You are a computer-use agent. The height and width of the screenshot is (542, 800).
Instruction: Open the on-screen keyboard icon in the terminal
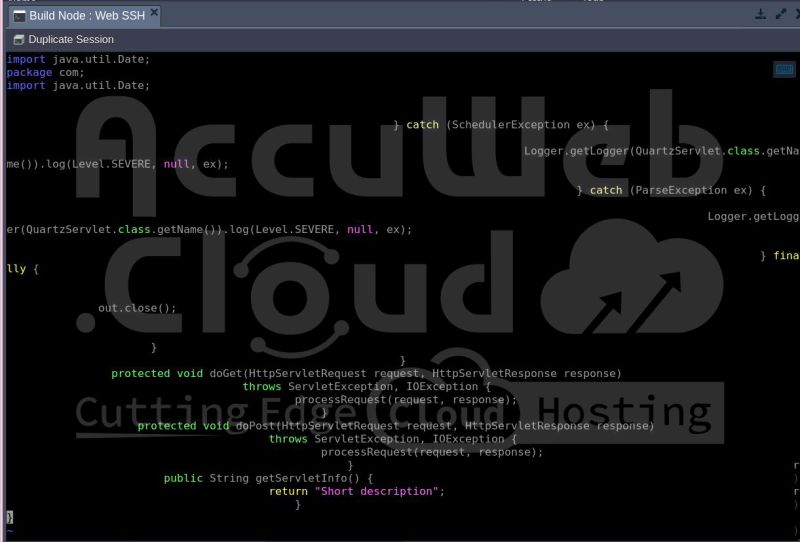(784, 69)
